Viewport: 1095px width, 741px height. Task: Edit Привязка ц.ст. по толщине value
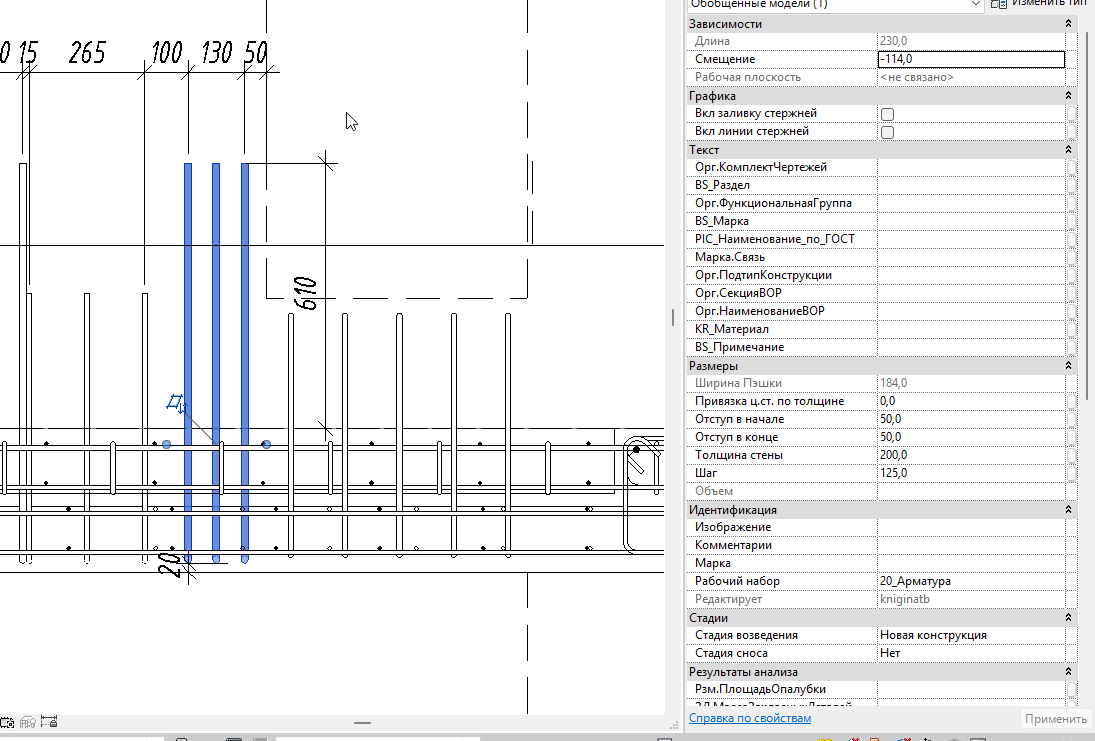[x=971, y=401]
